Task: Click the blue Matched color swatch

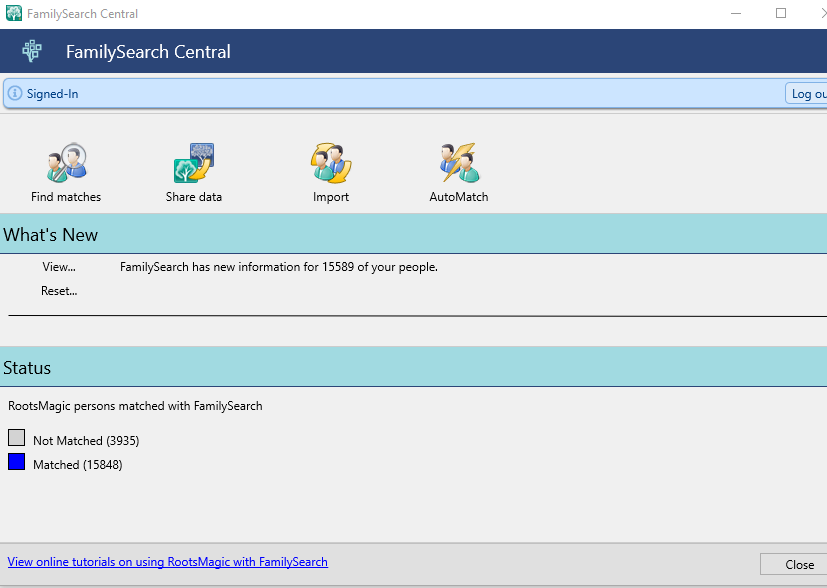Action: (x=16, y=462)
